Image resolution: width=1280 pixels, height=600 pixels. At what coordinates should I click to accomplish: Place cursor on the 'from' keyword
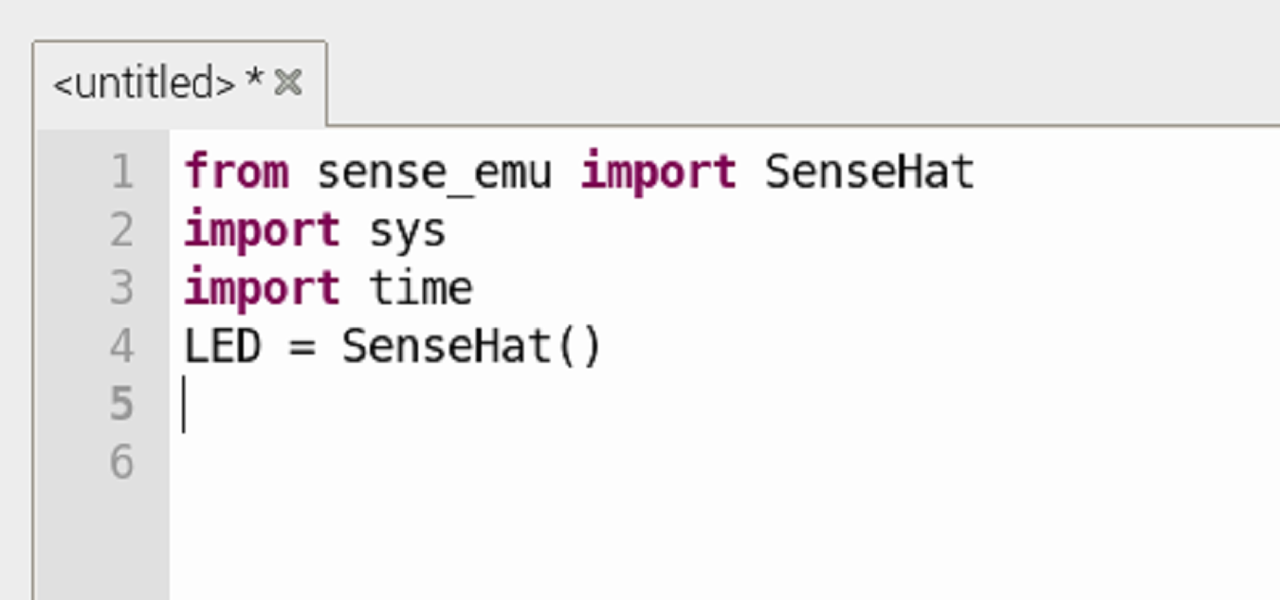(237, 172)
